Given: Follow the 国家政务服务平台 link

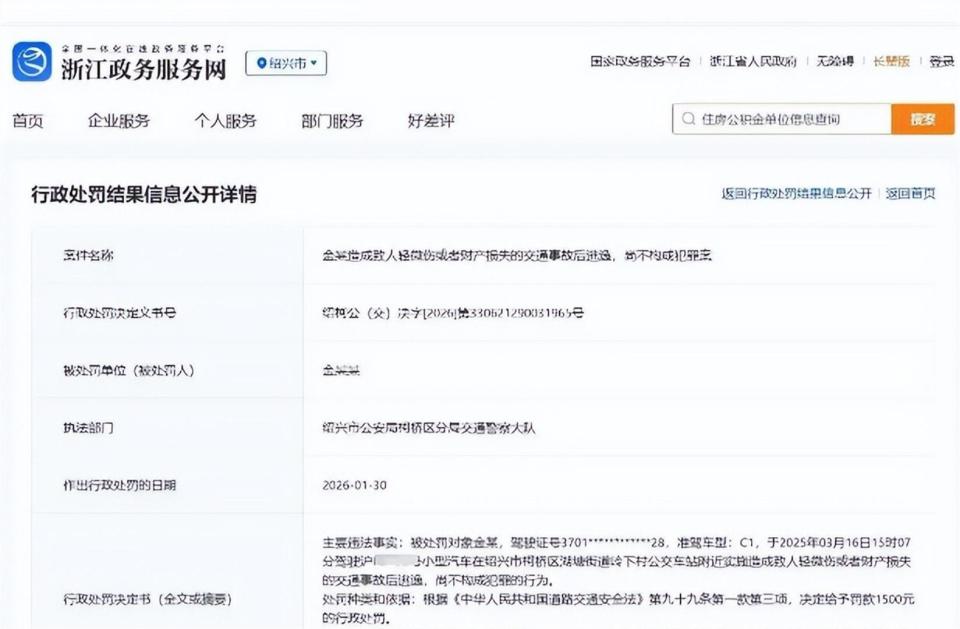Looking at the screenshot, I should pos(640,61).
